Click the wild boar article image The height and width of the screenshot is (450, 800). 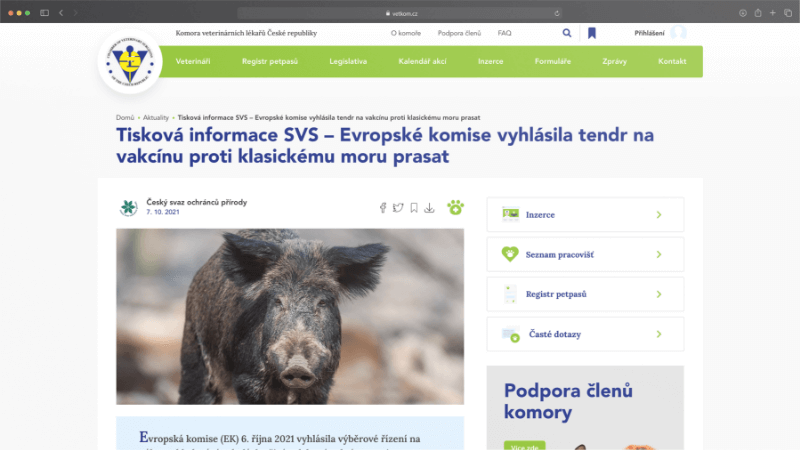click(x=290, y=316)
